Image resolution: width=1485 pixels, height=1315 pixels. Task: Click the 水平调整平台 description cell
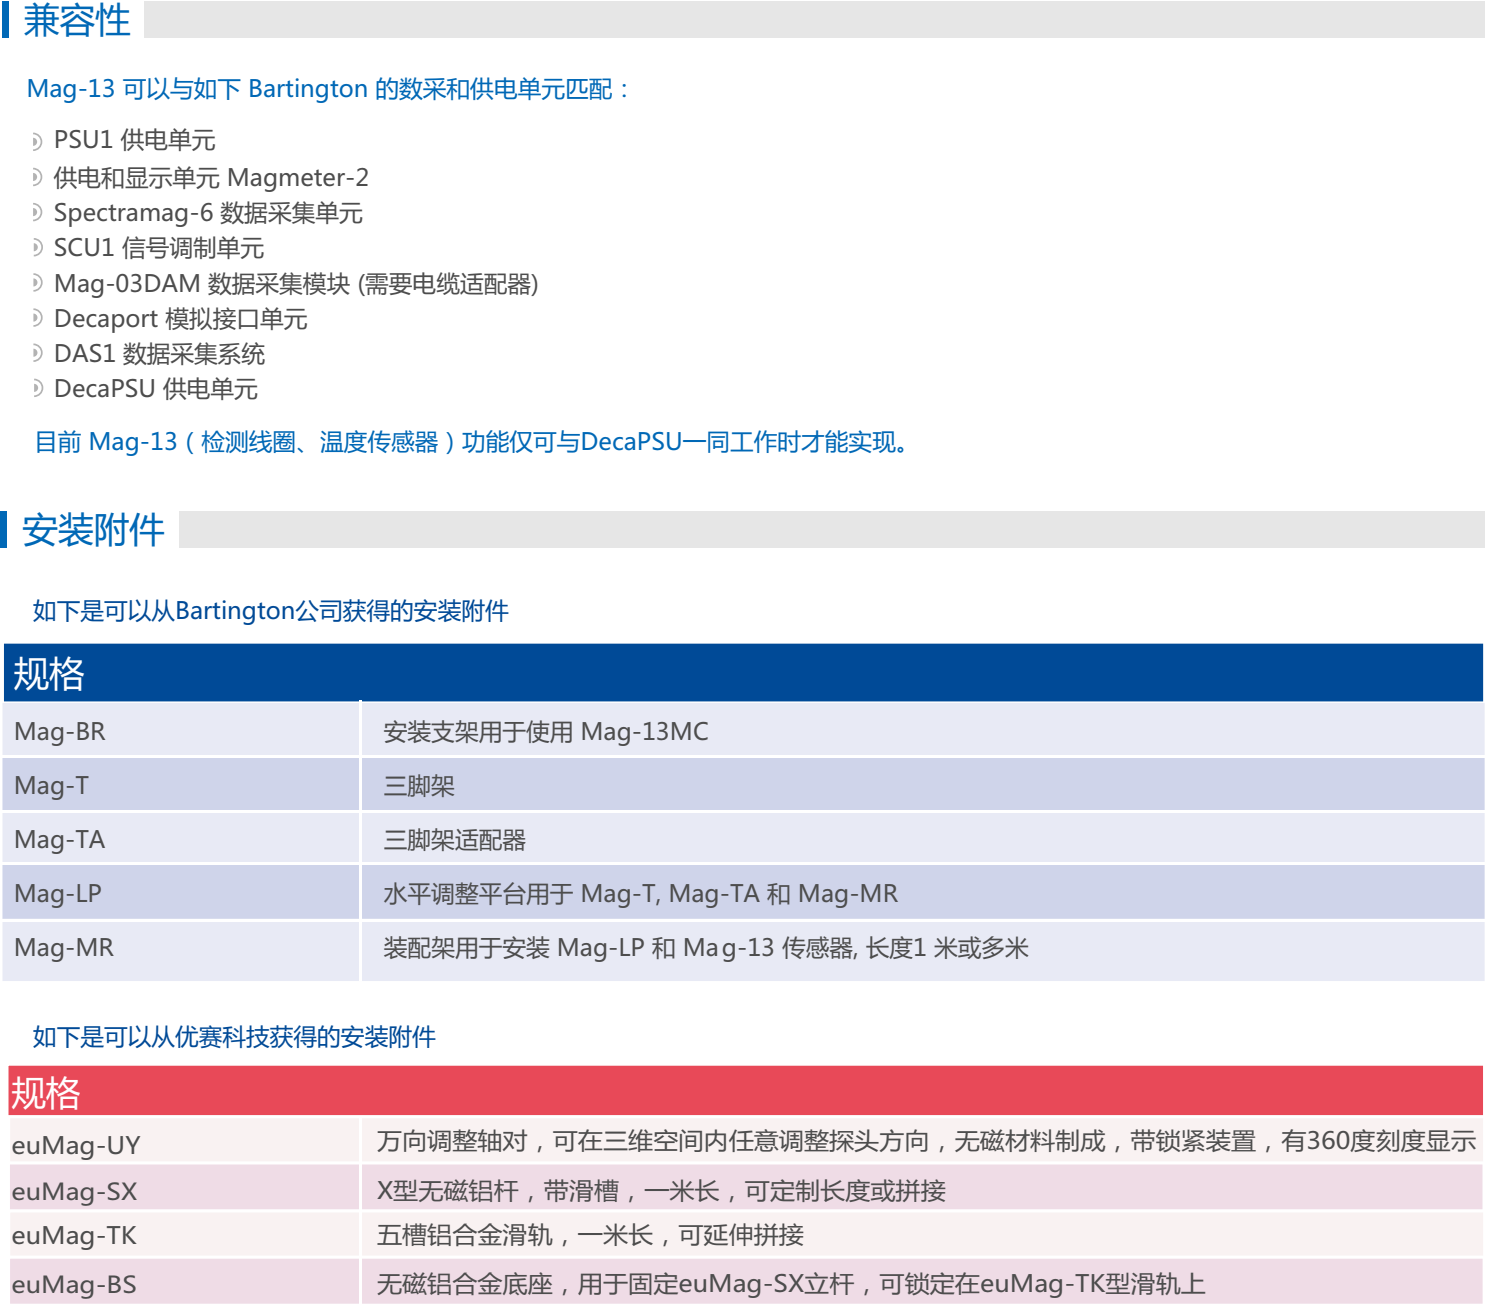922,894
